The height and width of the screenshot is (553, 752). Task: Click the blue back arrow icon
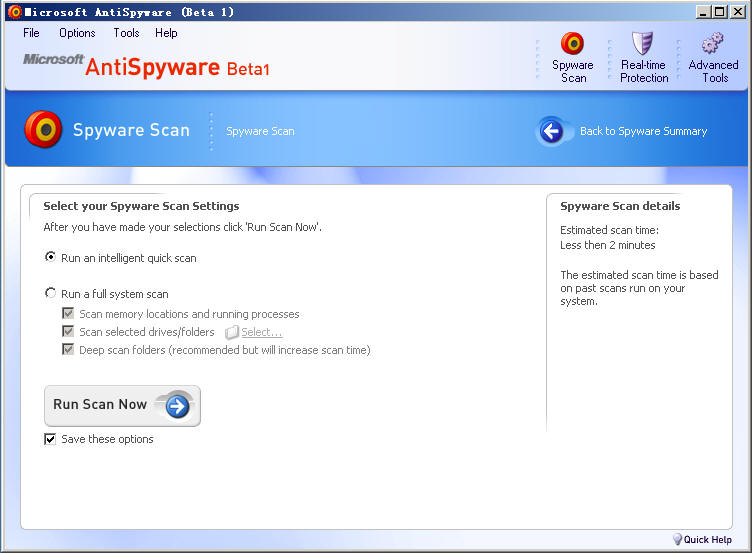coord(552,131)
